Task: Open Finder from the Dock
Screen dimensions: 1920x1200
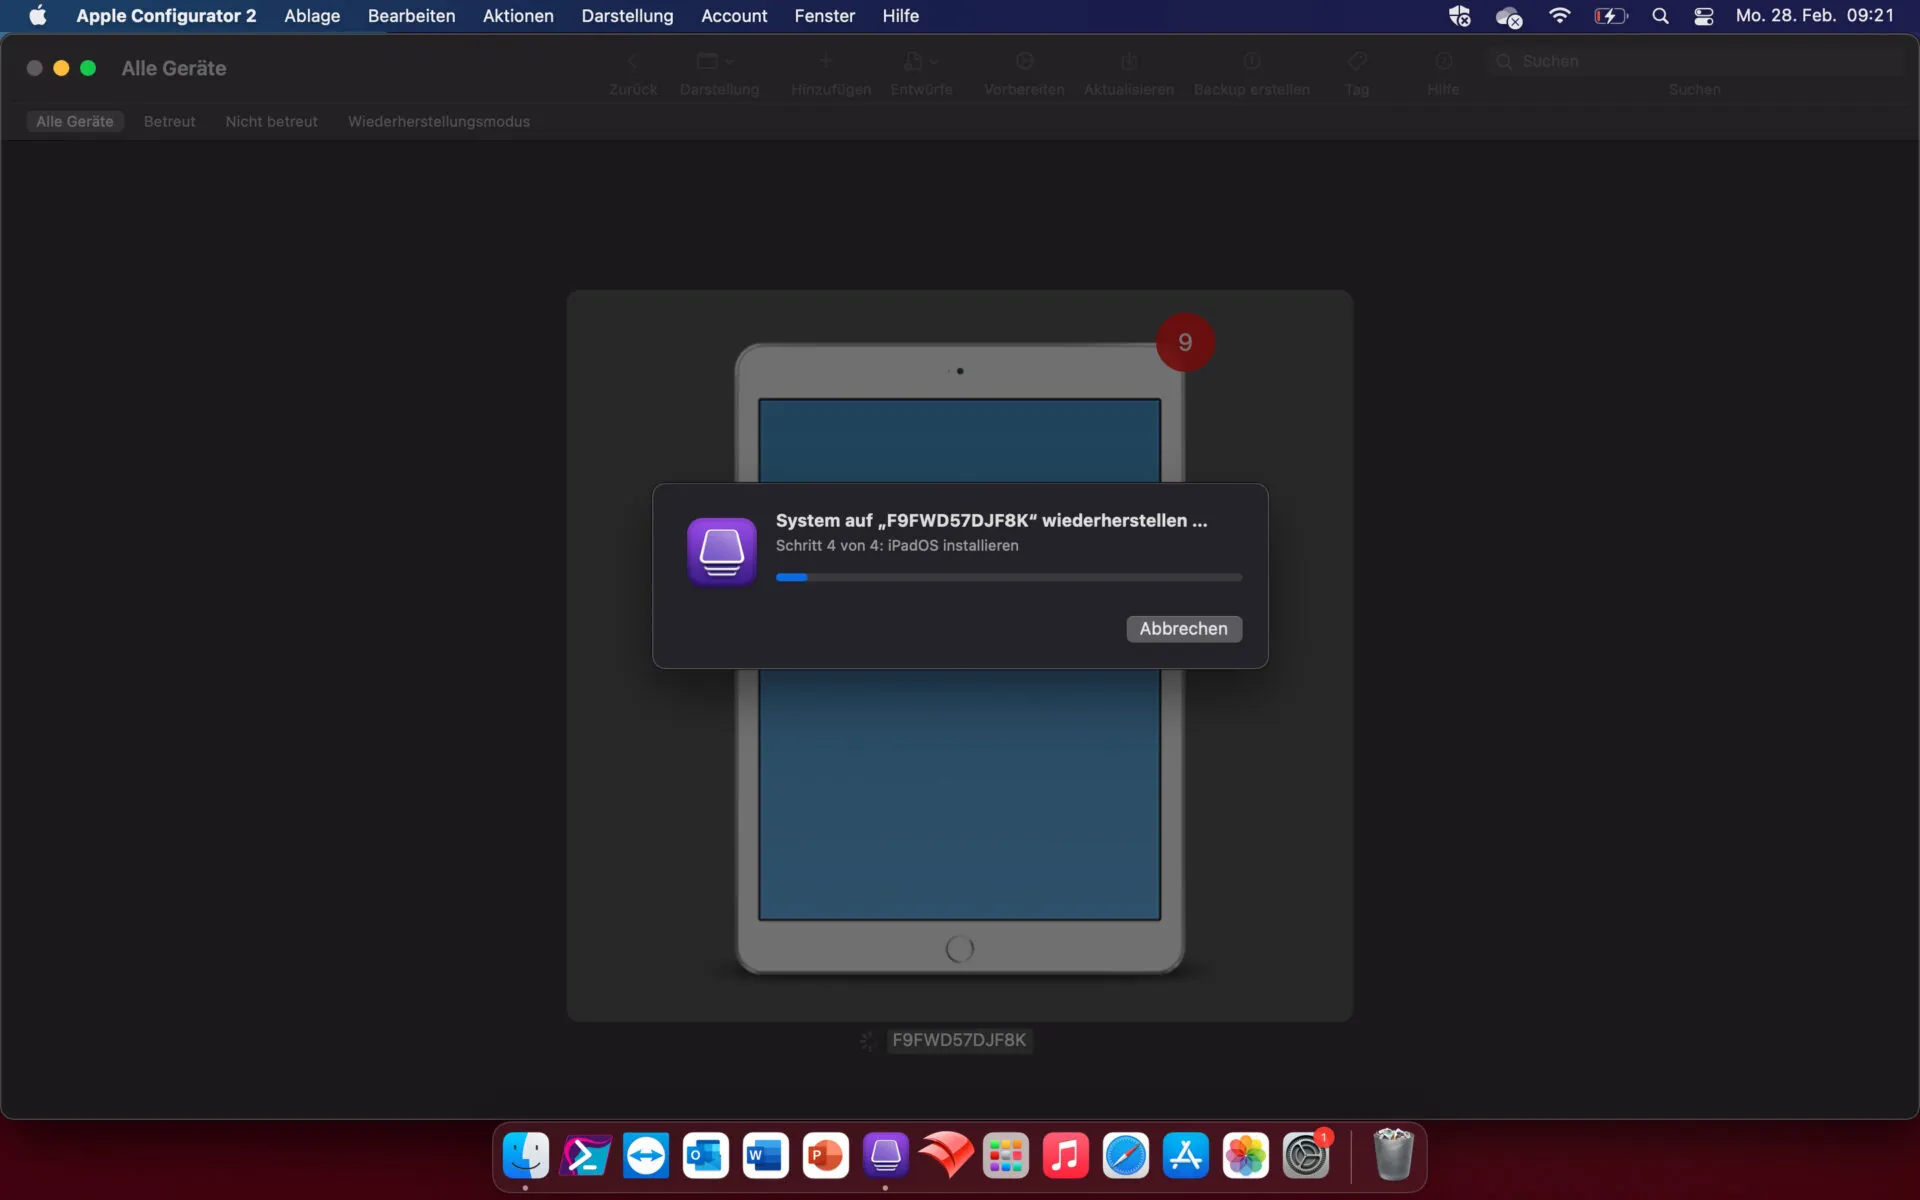Action: tap(525, 1156)
